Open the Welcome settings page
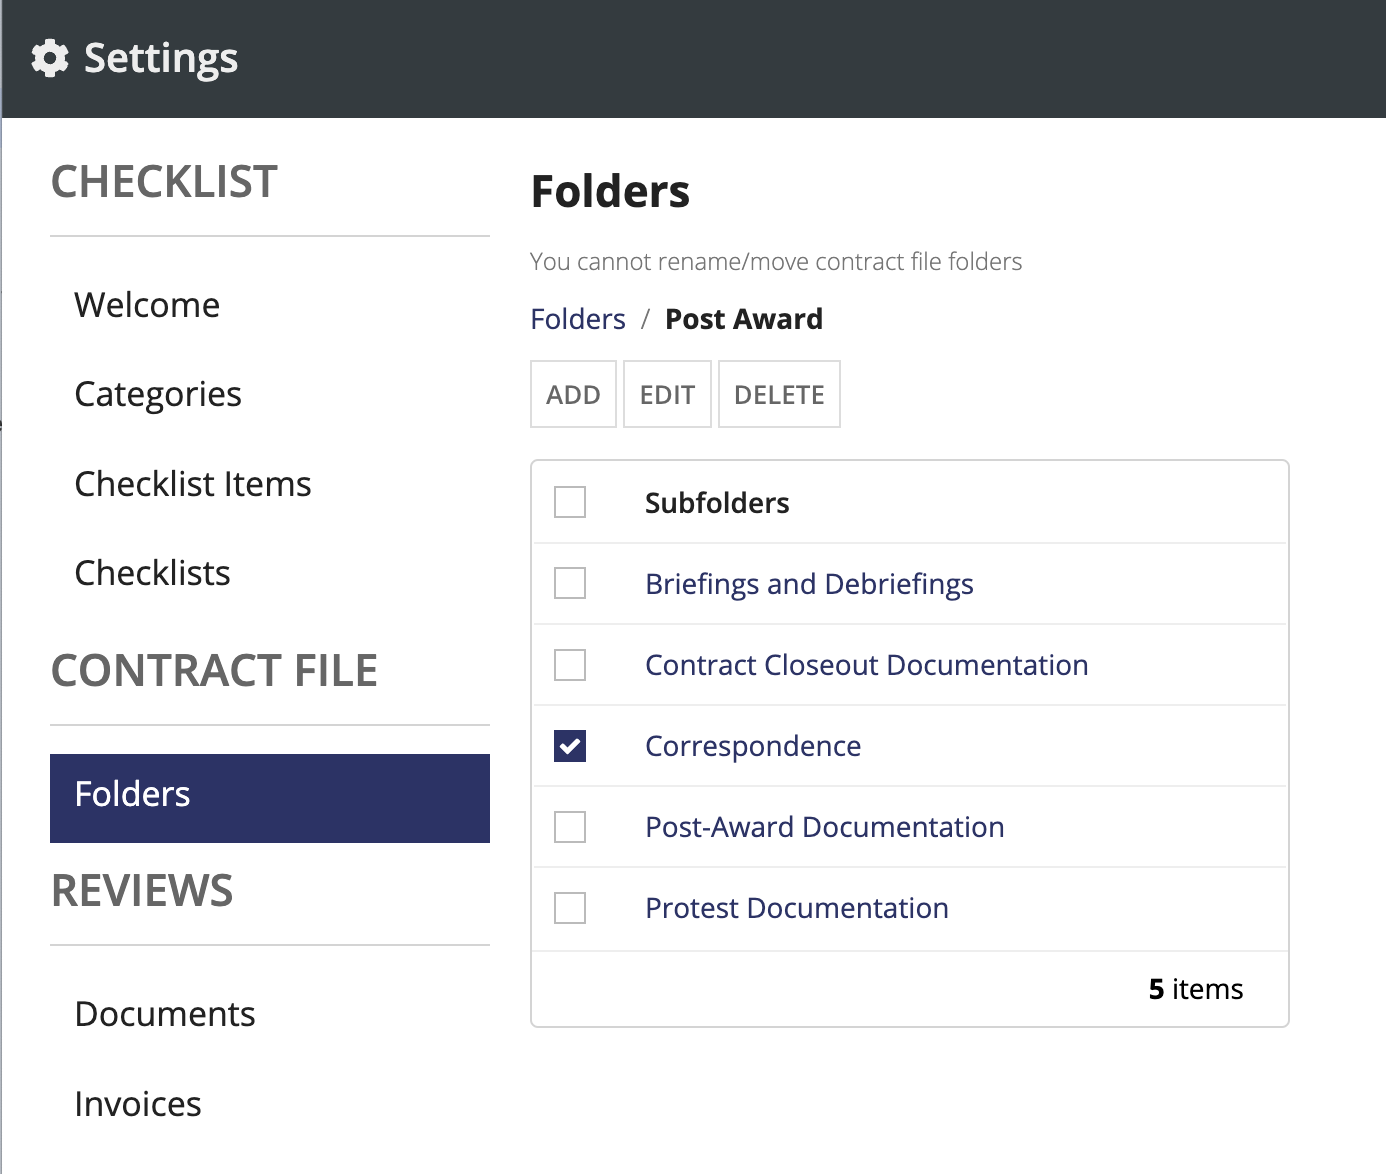1386x1174 pixels. tap(270, 305)
